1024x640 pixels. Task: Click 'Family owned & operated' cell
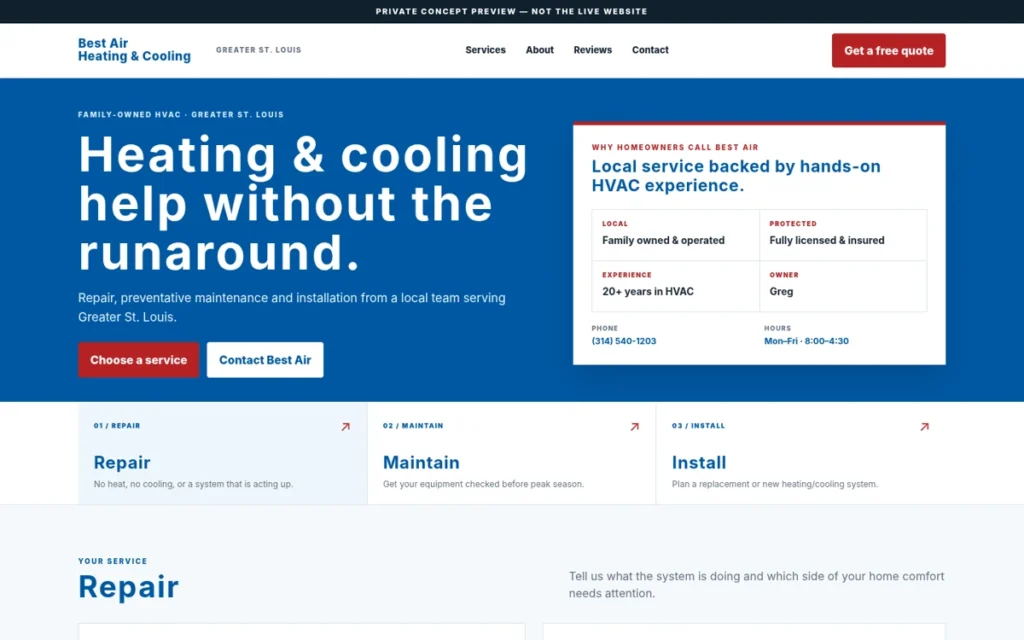pyautogui.click(x=675, y=235)
